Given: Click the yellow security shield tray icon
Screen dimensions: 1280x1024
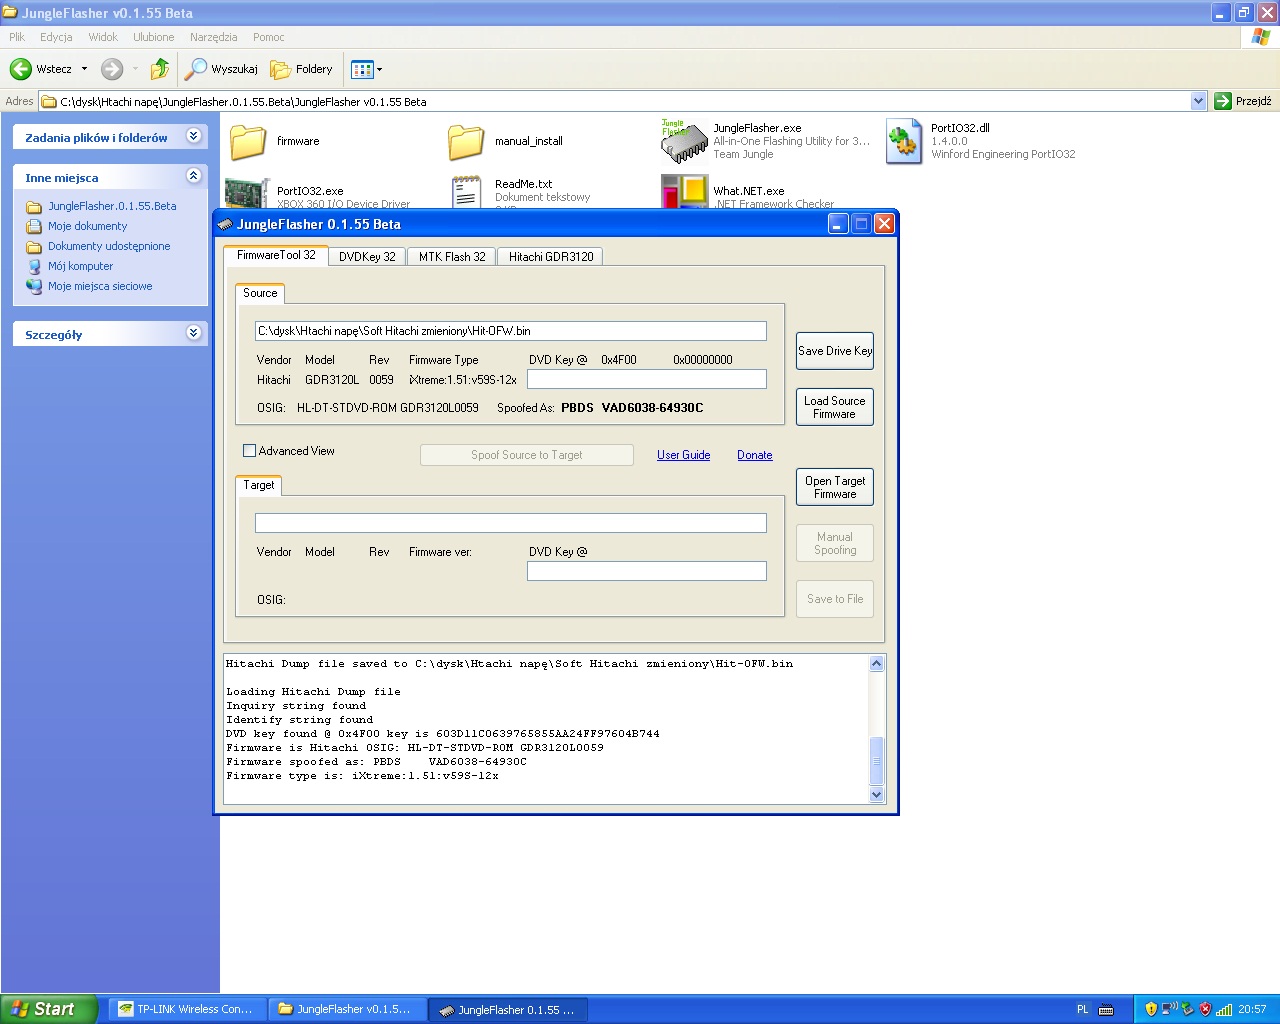Looking at the screenshot, I should coord(1151,1010).
